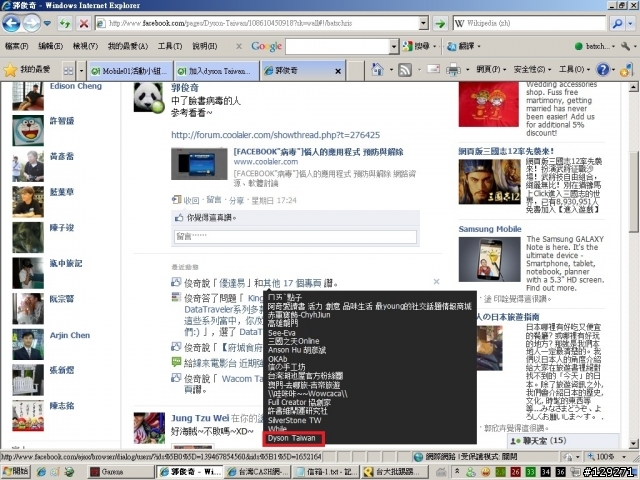Click SilverStone TW in the popup list
The width and height of the screenshot is (640, 480).
pyautogui.click(x=294, y=420)
